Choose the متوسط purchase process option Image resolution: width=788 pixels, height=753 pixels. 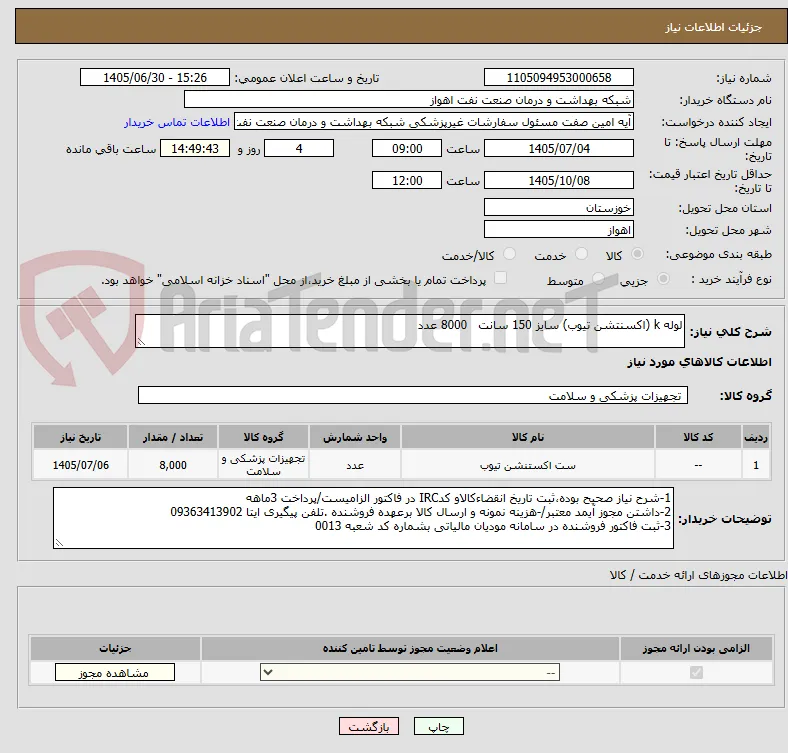pyautogui.click(x=598, y=278)
